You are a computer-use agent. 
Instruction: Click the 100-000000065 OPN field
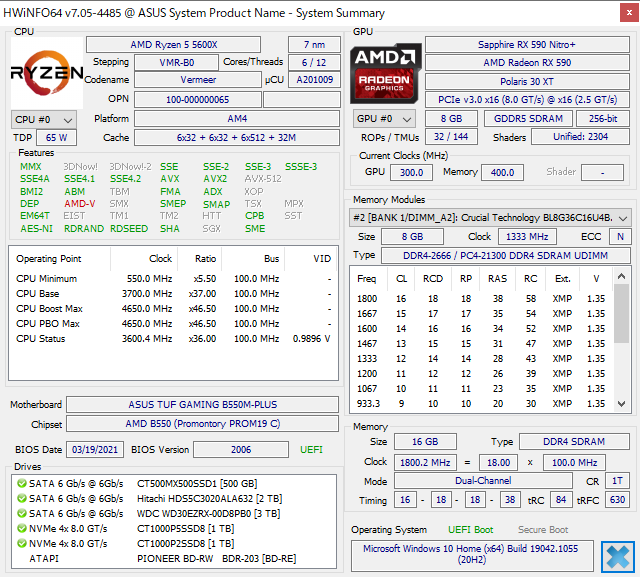[198, 100]
